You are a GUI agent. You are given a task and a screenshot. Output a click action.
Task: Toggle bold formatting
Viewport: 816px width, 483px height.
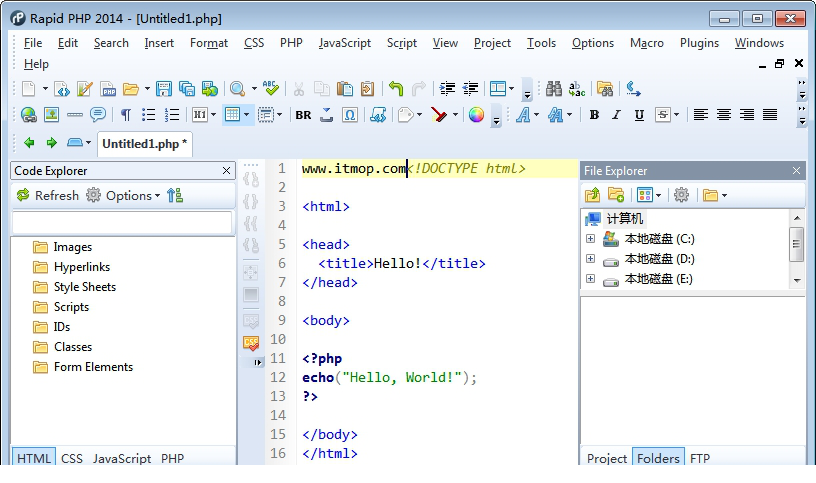tap(594, 115)
